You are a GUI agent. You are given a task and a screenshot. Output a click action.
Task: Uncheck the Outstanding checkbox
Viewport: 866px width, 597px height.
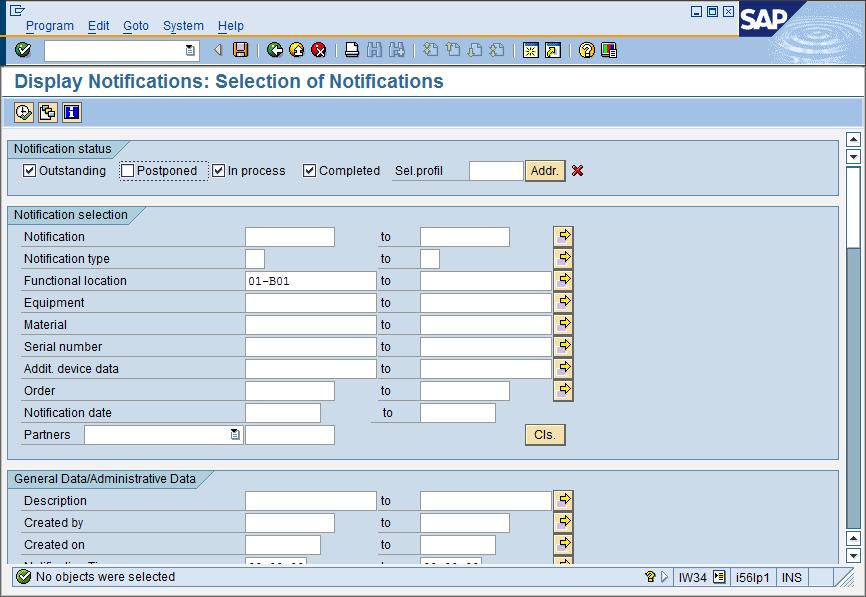click(x=29, y=171)
